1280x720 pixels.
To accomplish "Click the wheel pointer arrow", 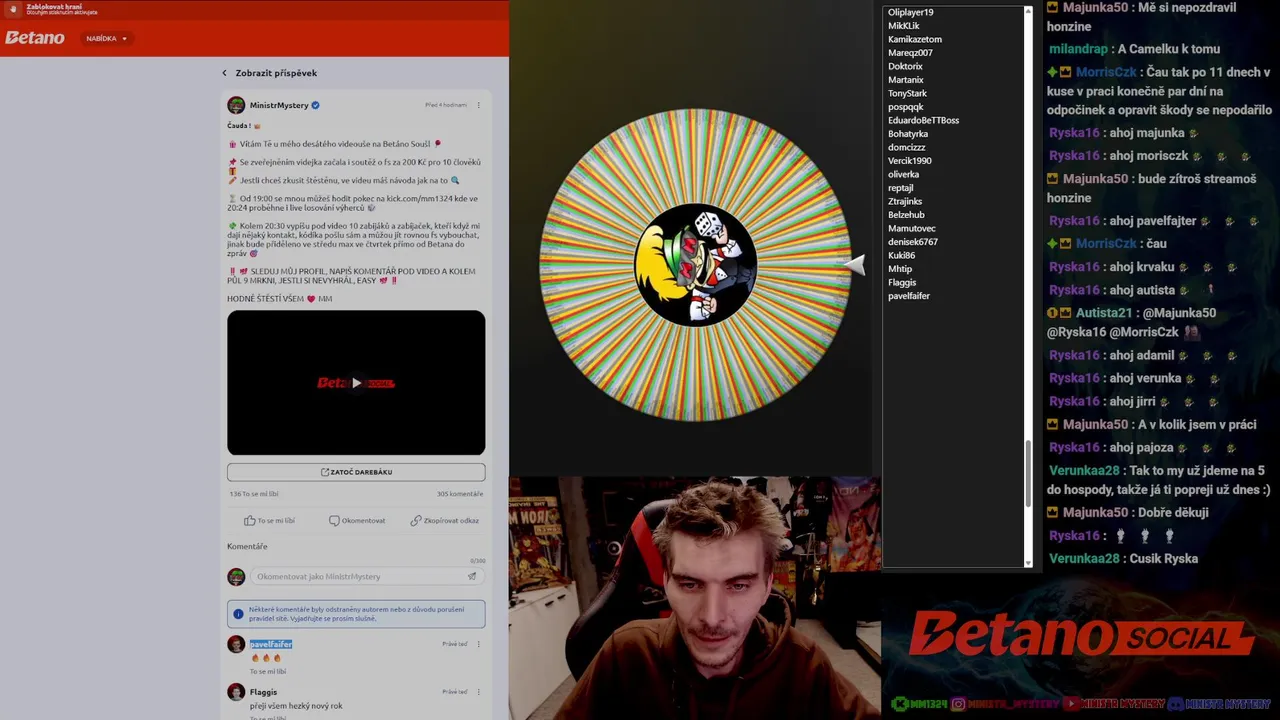I will (x=853, y=264).
